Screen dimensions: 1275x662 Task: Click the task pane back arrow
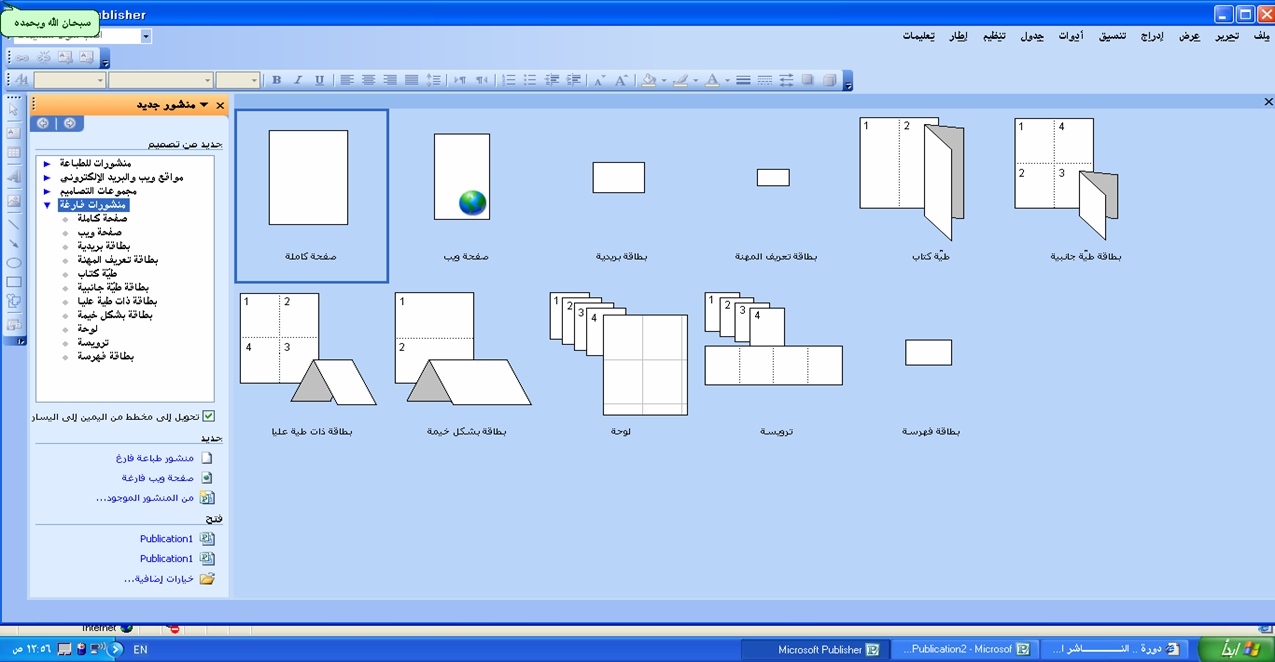tap(43, 123)
